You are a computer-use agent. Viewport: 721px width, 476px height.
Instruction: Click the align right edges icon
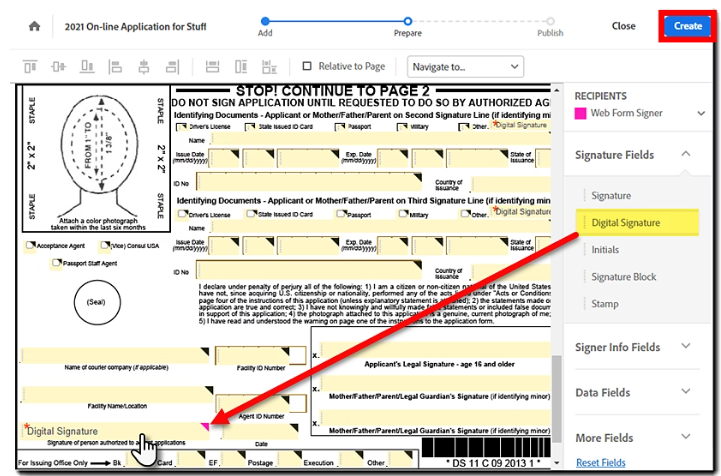click(x=170, y=67)
